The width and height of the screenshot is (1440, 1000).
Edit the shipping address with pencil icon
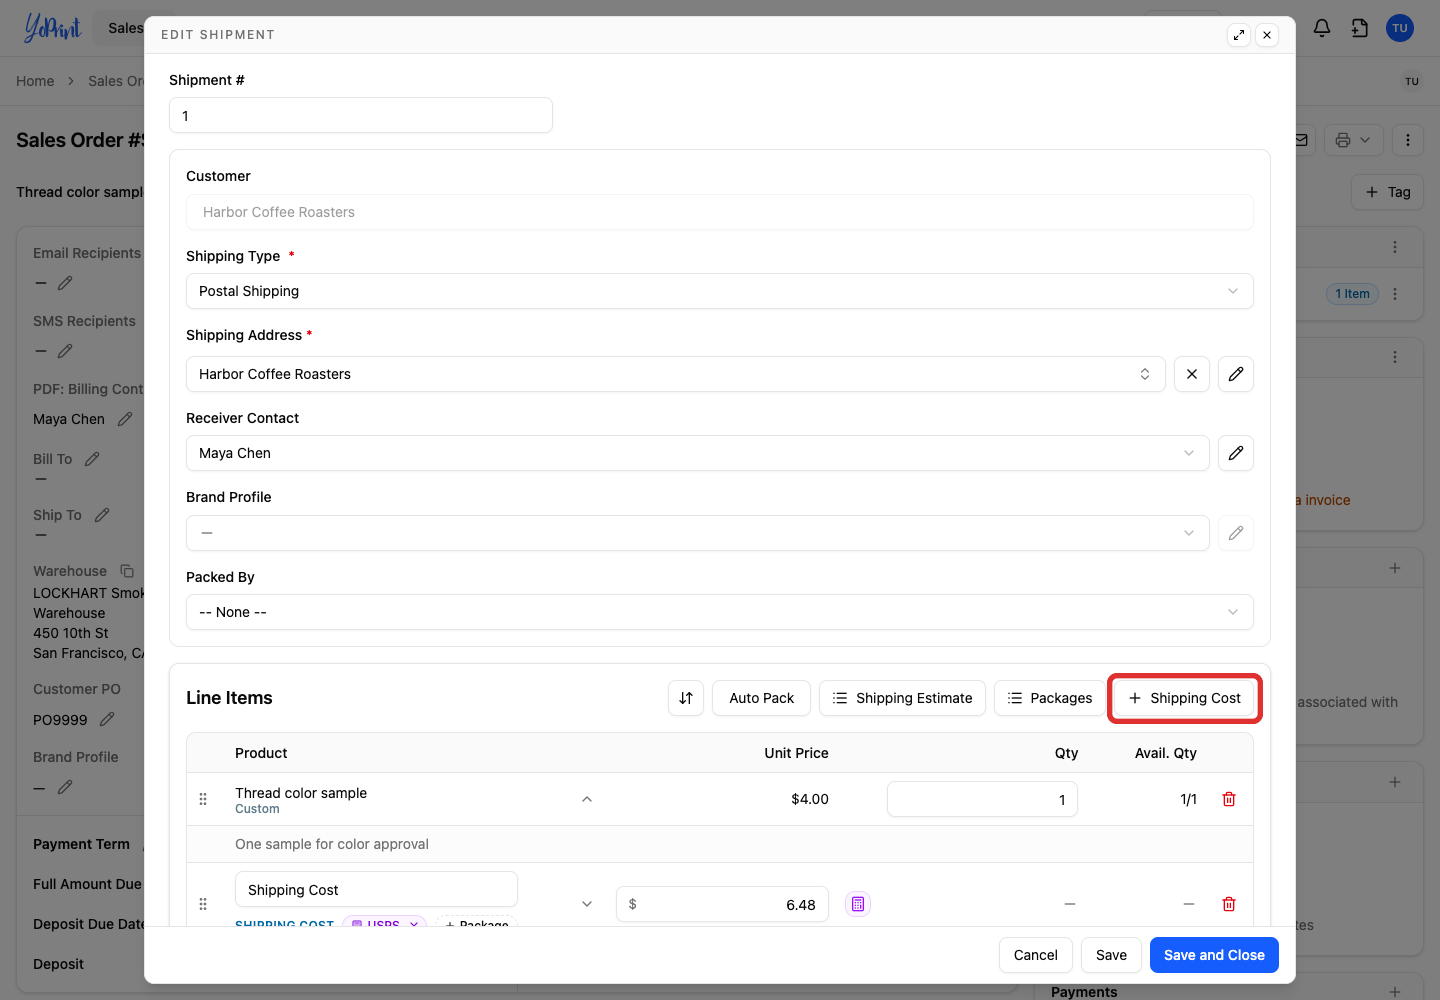(x=1236, y=374)
